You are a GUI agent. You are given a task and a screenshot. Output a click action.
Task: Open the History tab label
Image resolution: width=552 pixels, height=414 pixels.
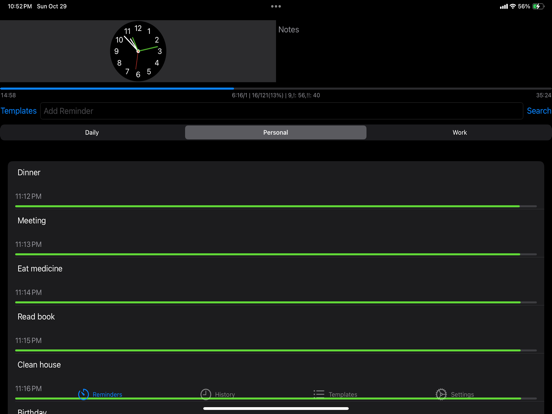225,394
